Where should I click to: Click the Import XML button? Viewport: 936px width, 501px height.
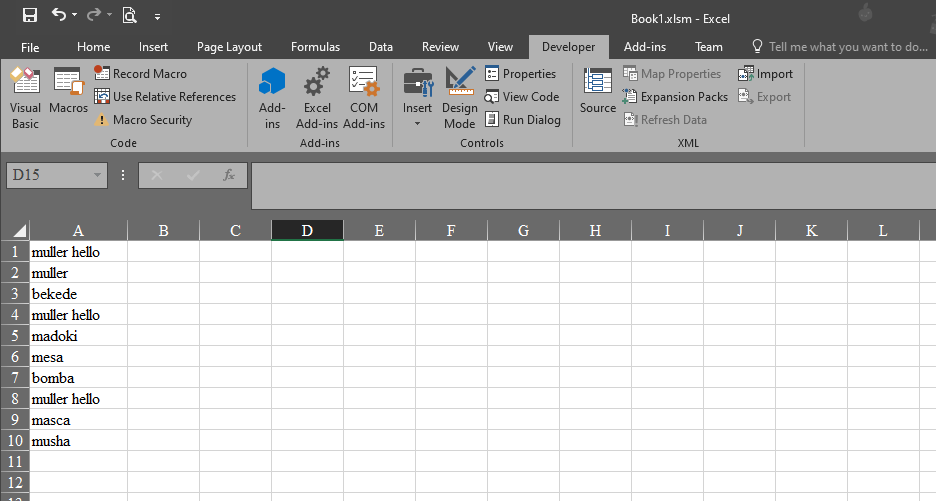click(x=766, y=73)
